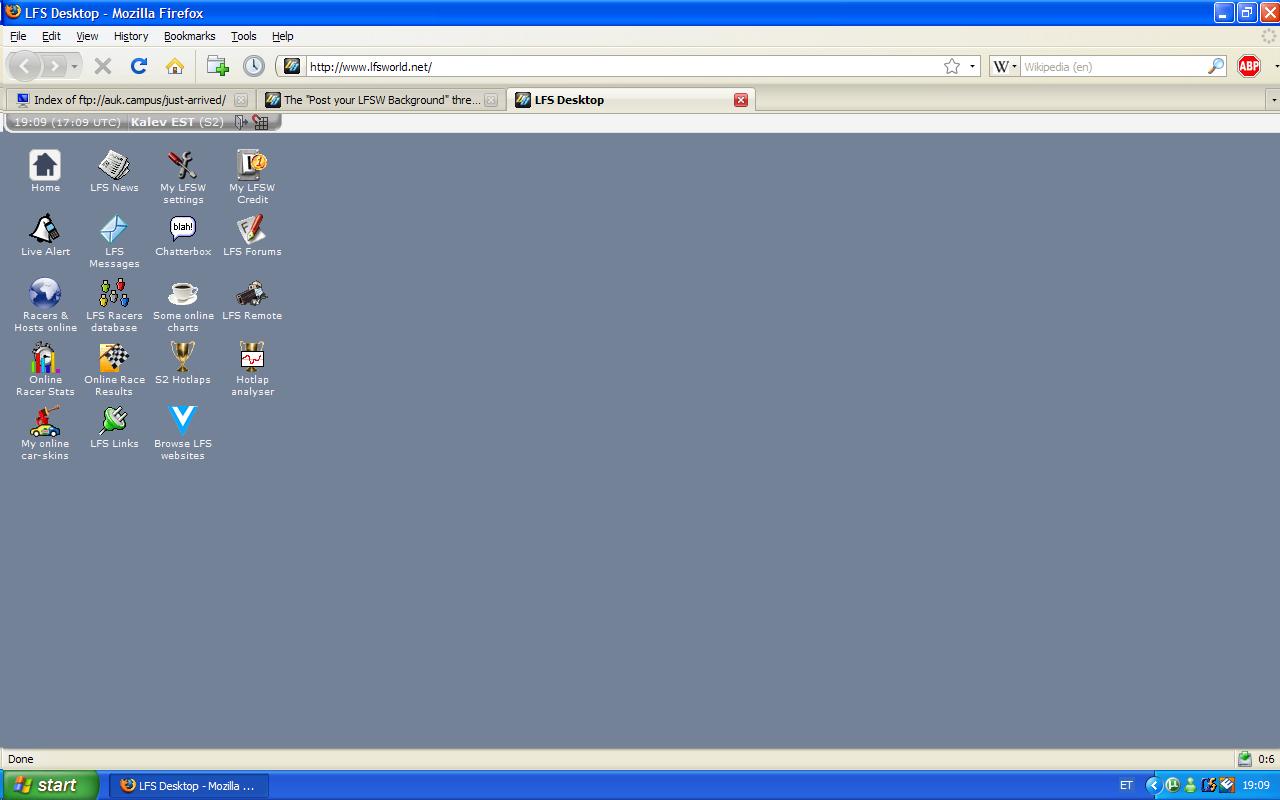
Task: Click the logout door icon in LFS bar
Action: pos(240,122)
